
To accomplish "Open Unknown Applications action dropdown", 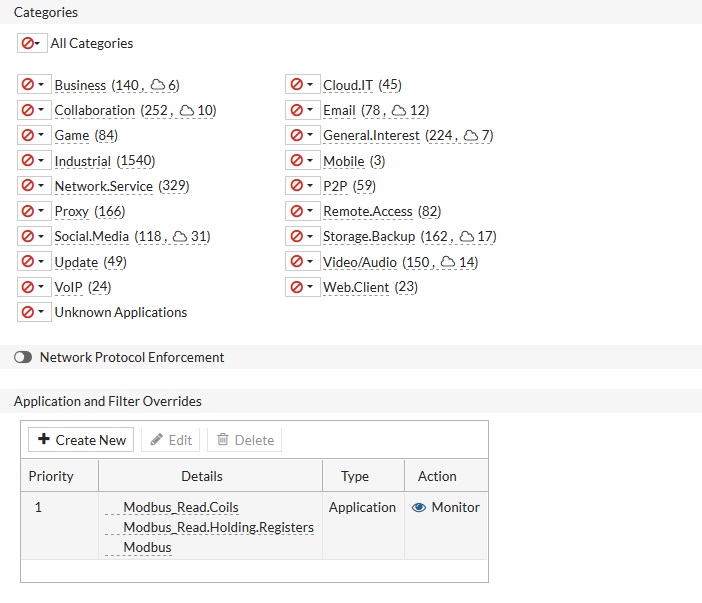I will pyautogui.click(x=34, y=312).
